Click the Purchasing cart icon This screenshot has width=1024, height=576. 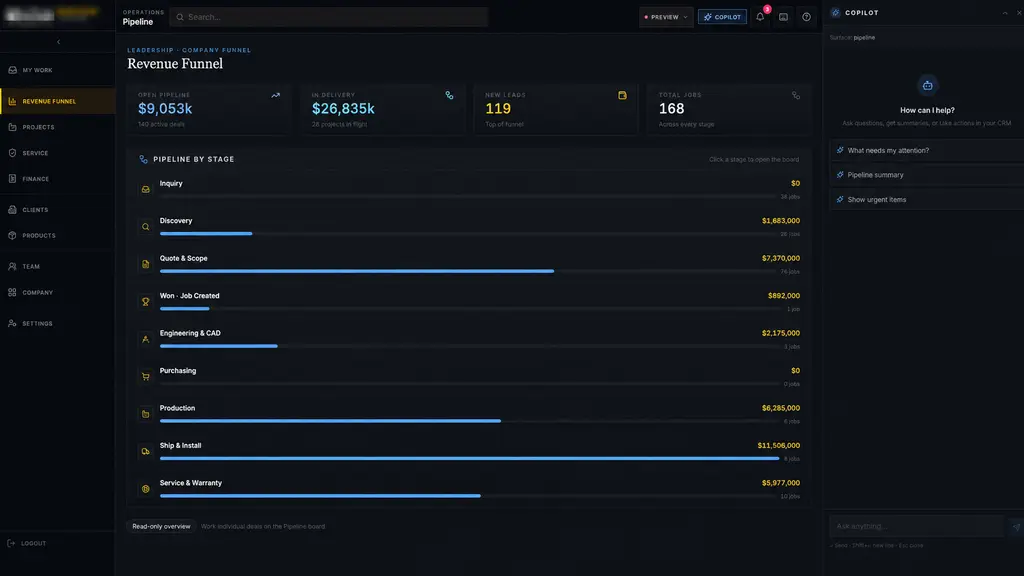click(146, 377)
